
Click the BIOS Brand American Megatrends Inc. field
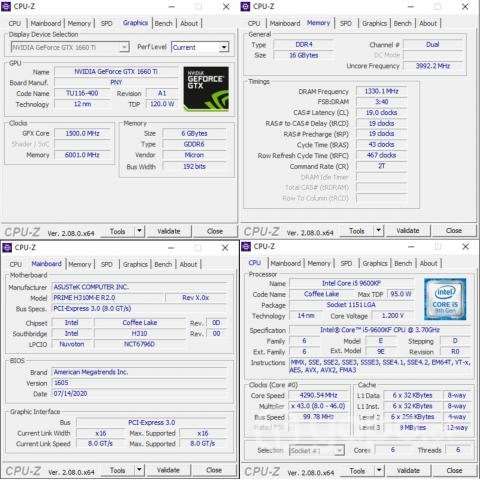pos(140,372)
